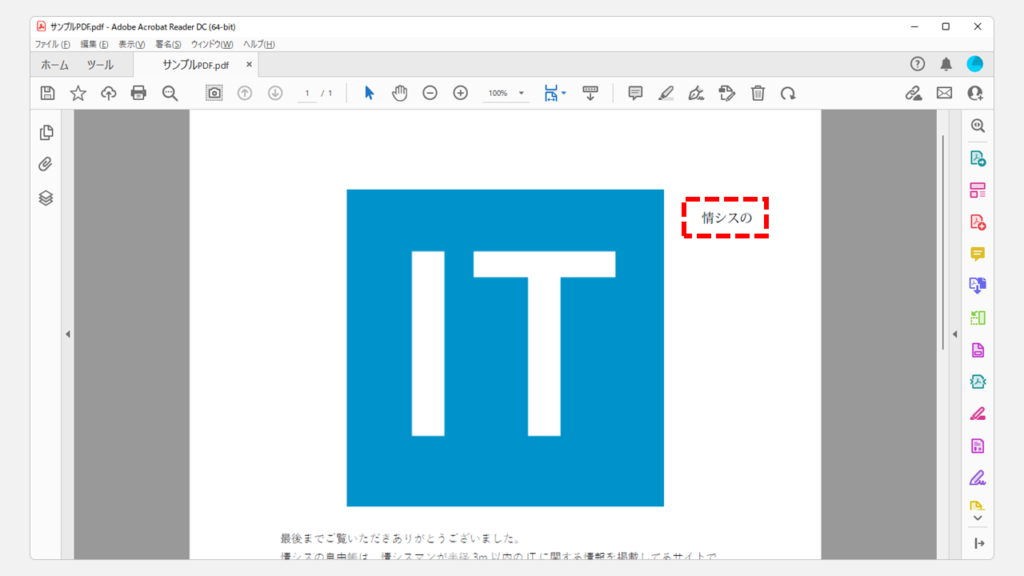Click the Save file icon
Screen dimensions: 1024x576
pyautogui.click(x=47, y=93)
